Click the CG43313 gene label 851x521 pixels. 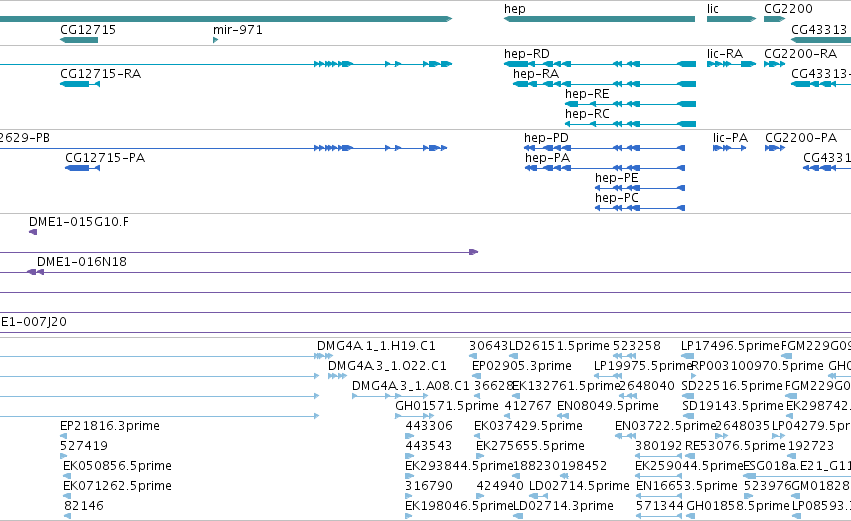pos(818,29)
